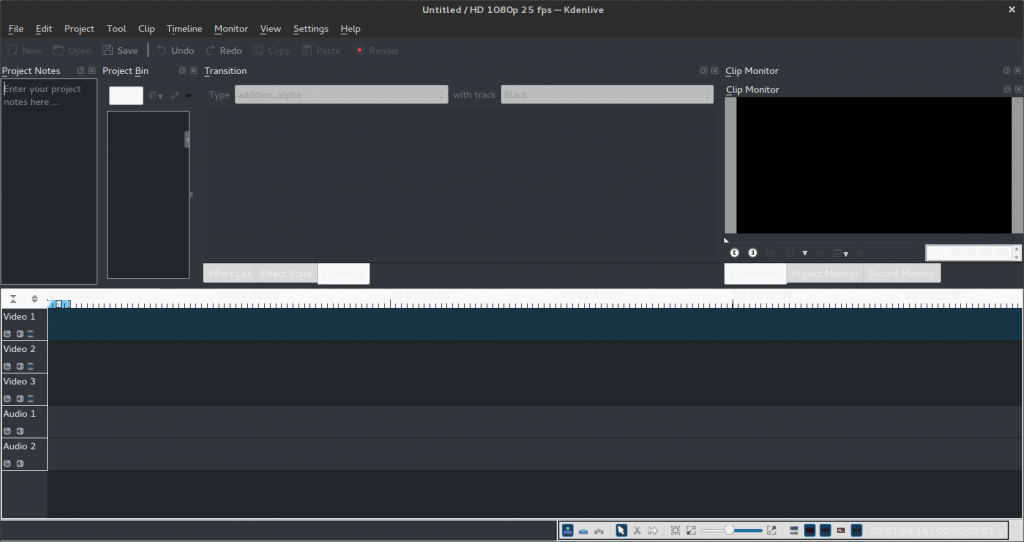Screen dimensions: 1024x542
Task: Select the Razor (scissors) tool in status bar
Action: coord(637,530)
